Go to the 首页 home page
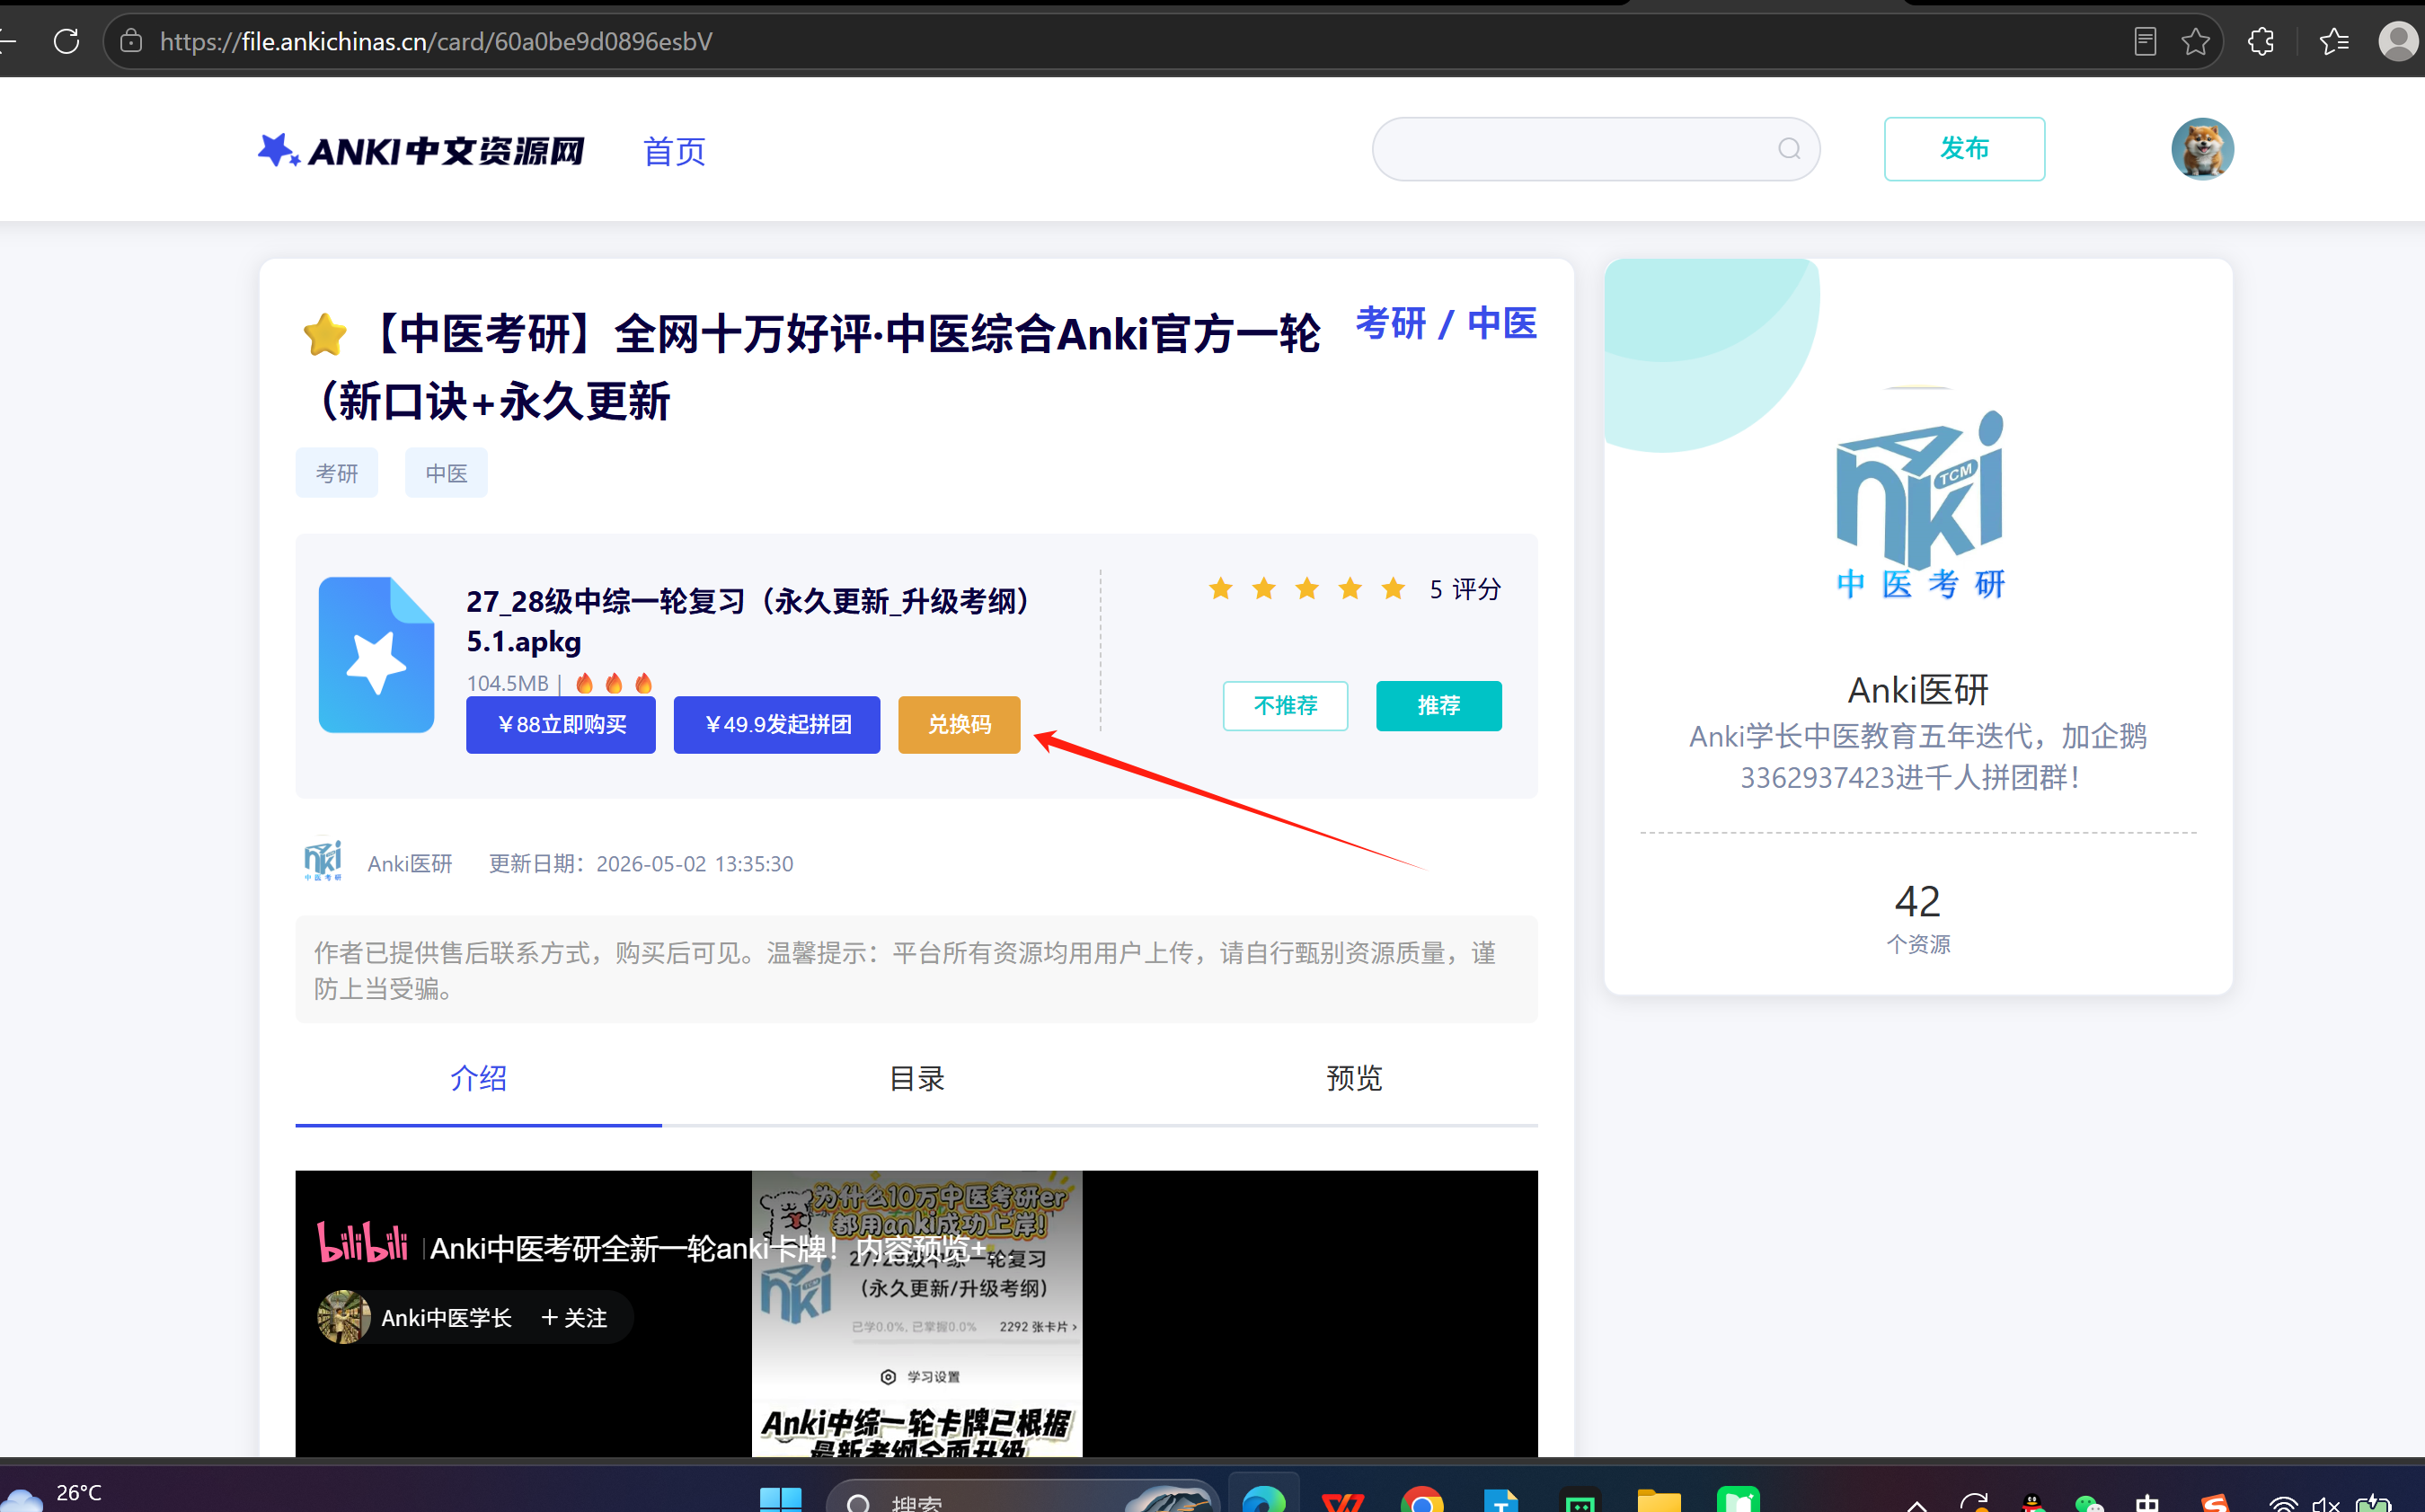Screen dimensions: 2425x1512 coord(674,151)
